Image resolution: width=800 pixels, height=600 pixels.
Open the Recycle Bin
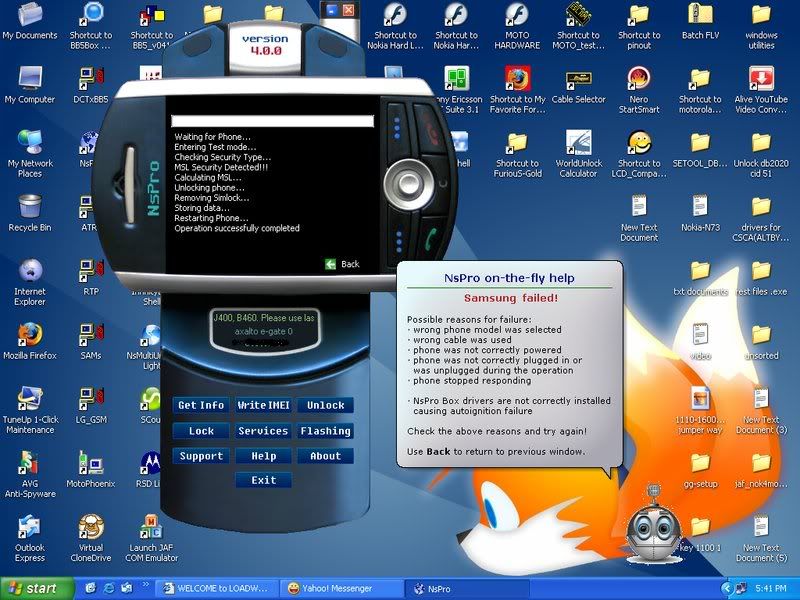coord(30,213)
